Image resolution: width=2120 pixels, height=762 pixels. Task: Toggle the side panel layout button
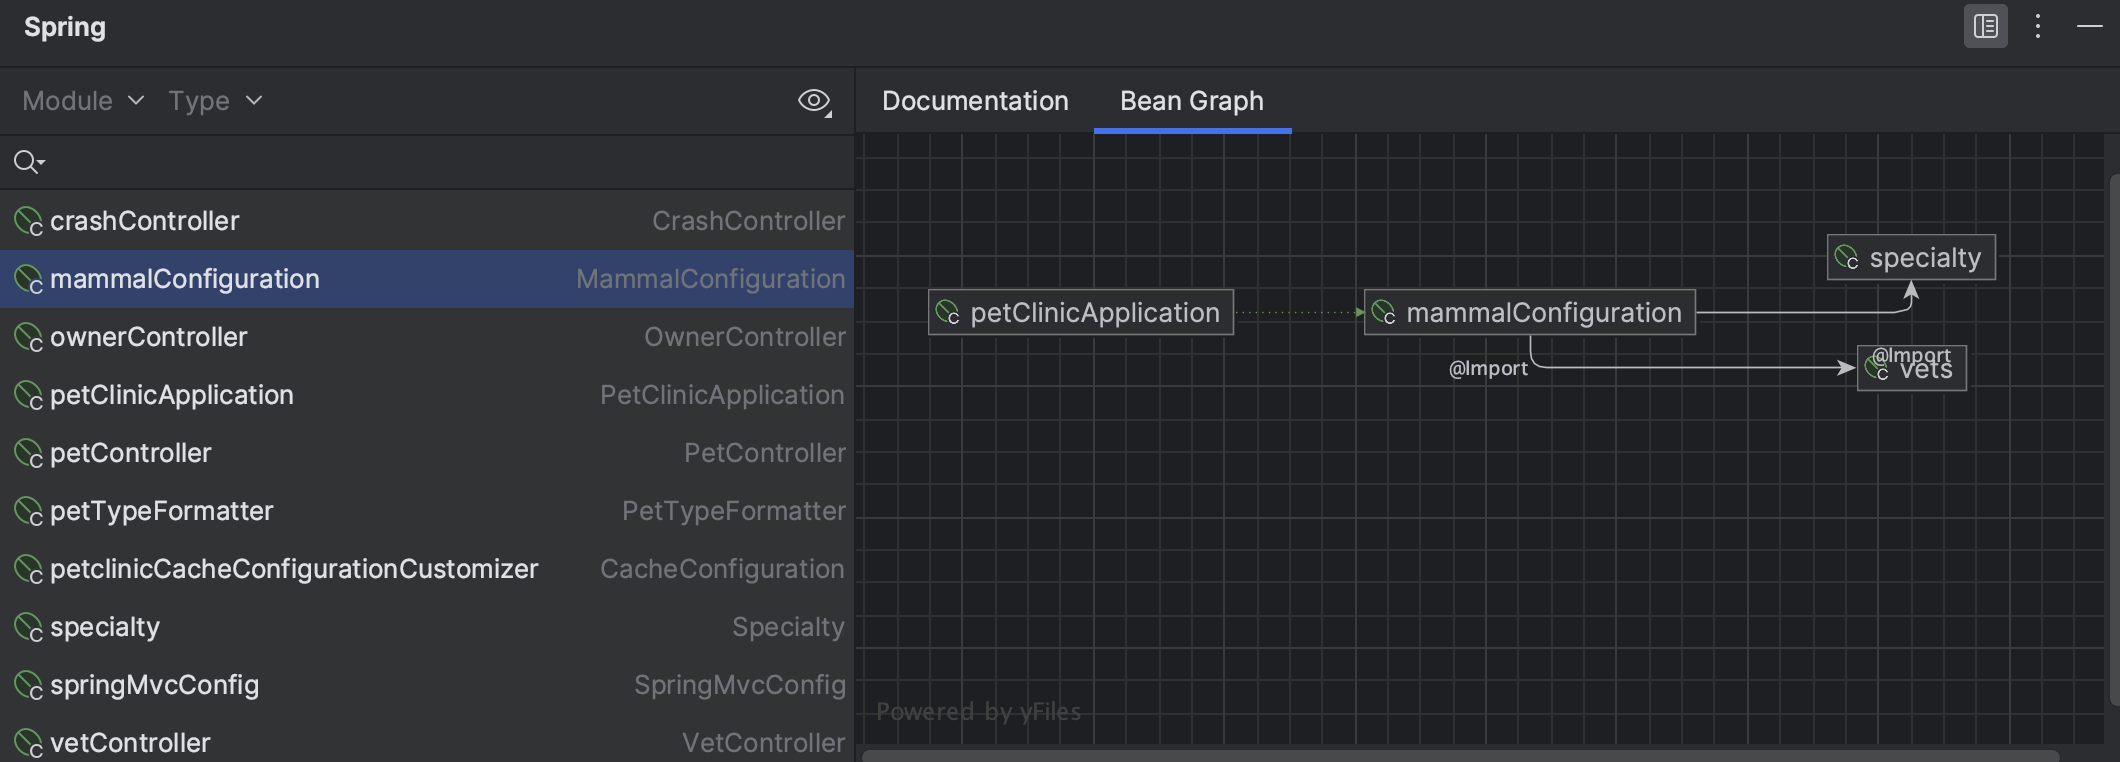1985,27
